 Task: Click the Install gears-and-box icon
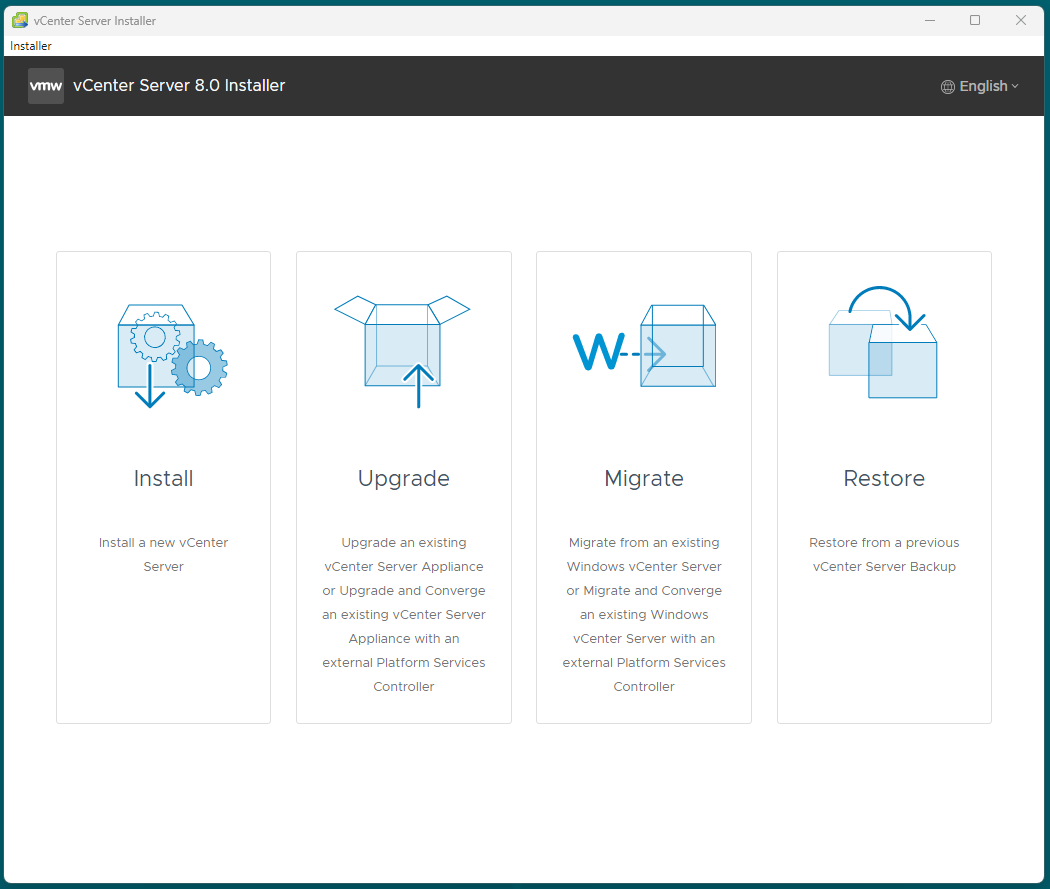173,356
